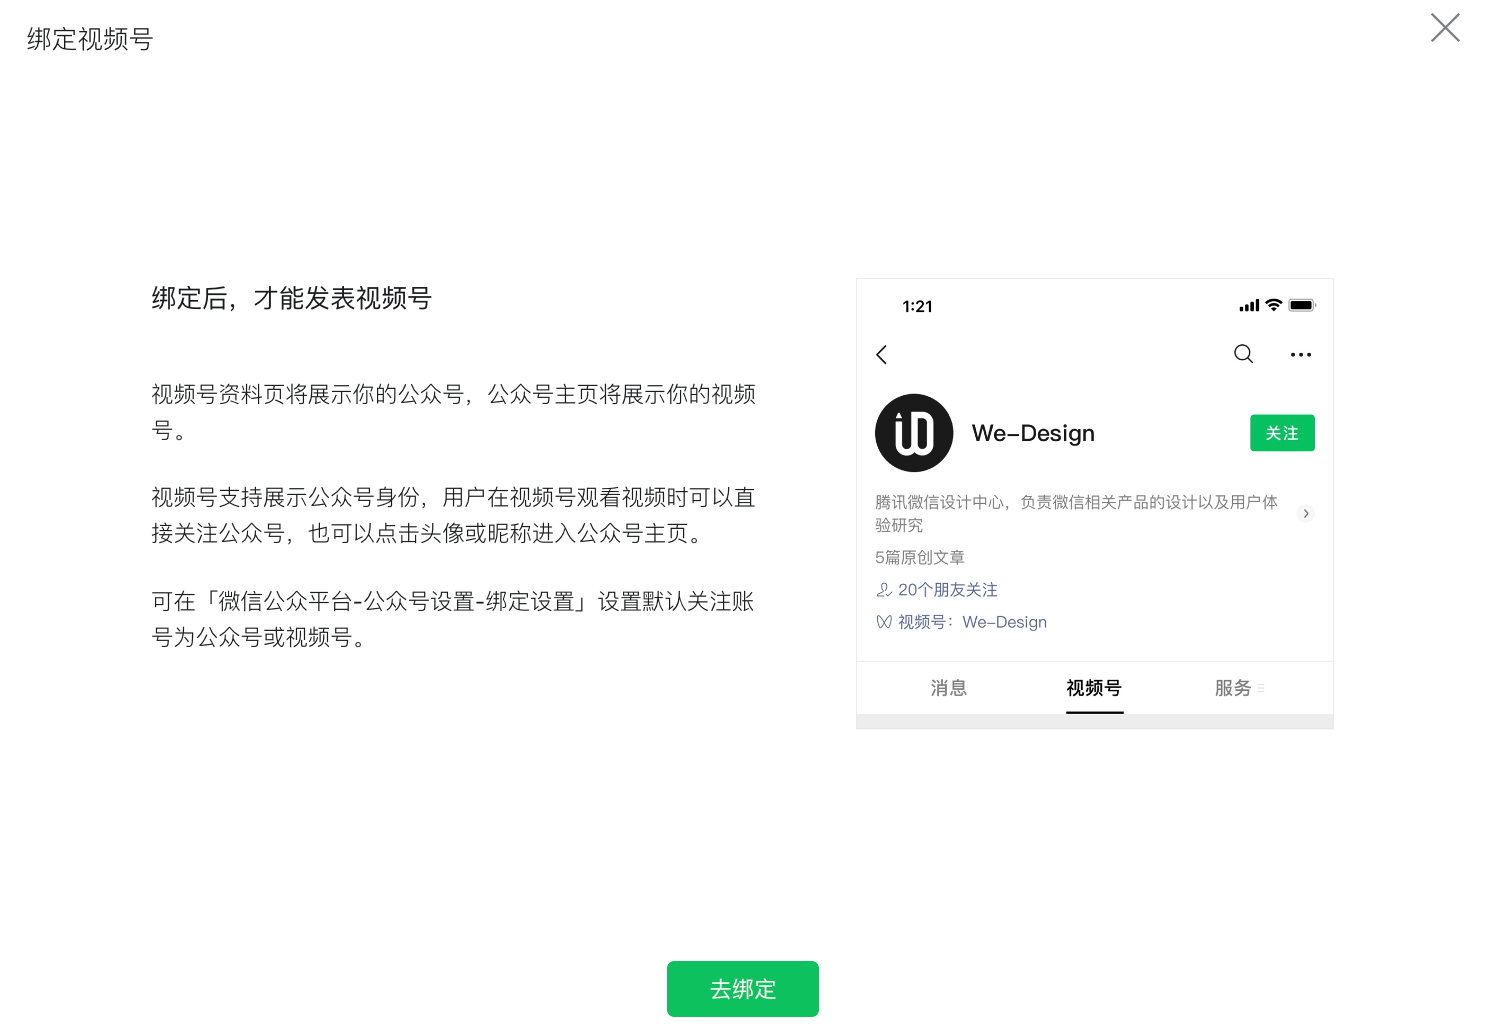Click the Wi-Fi icon in phone status bar
The height and width of the screenshot is (1032, 1498).
(1273, 305)
